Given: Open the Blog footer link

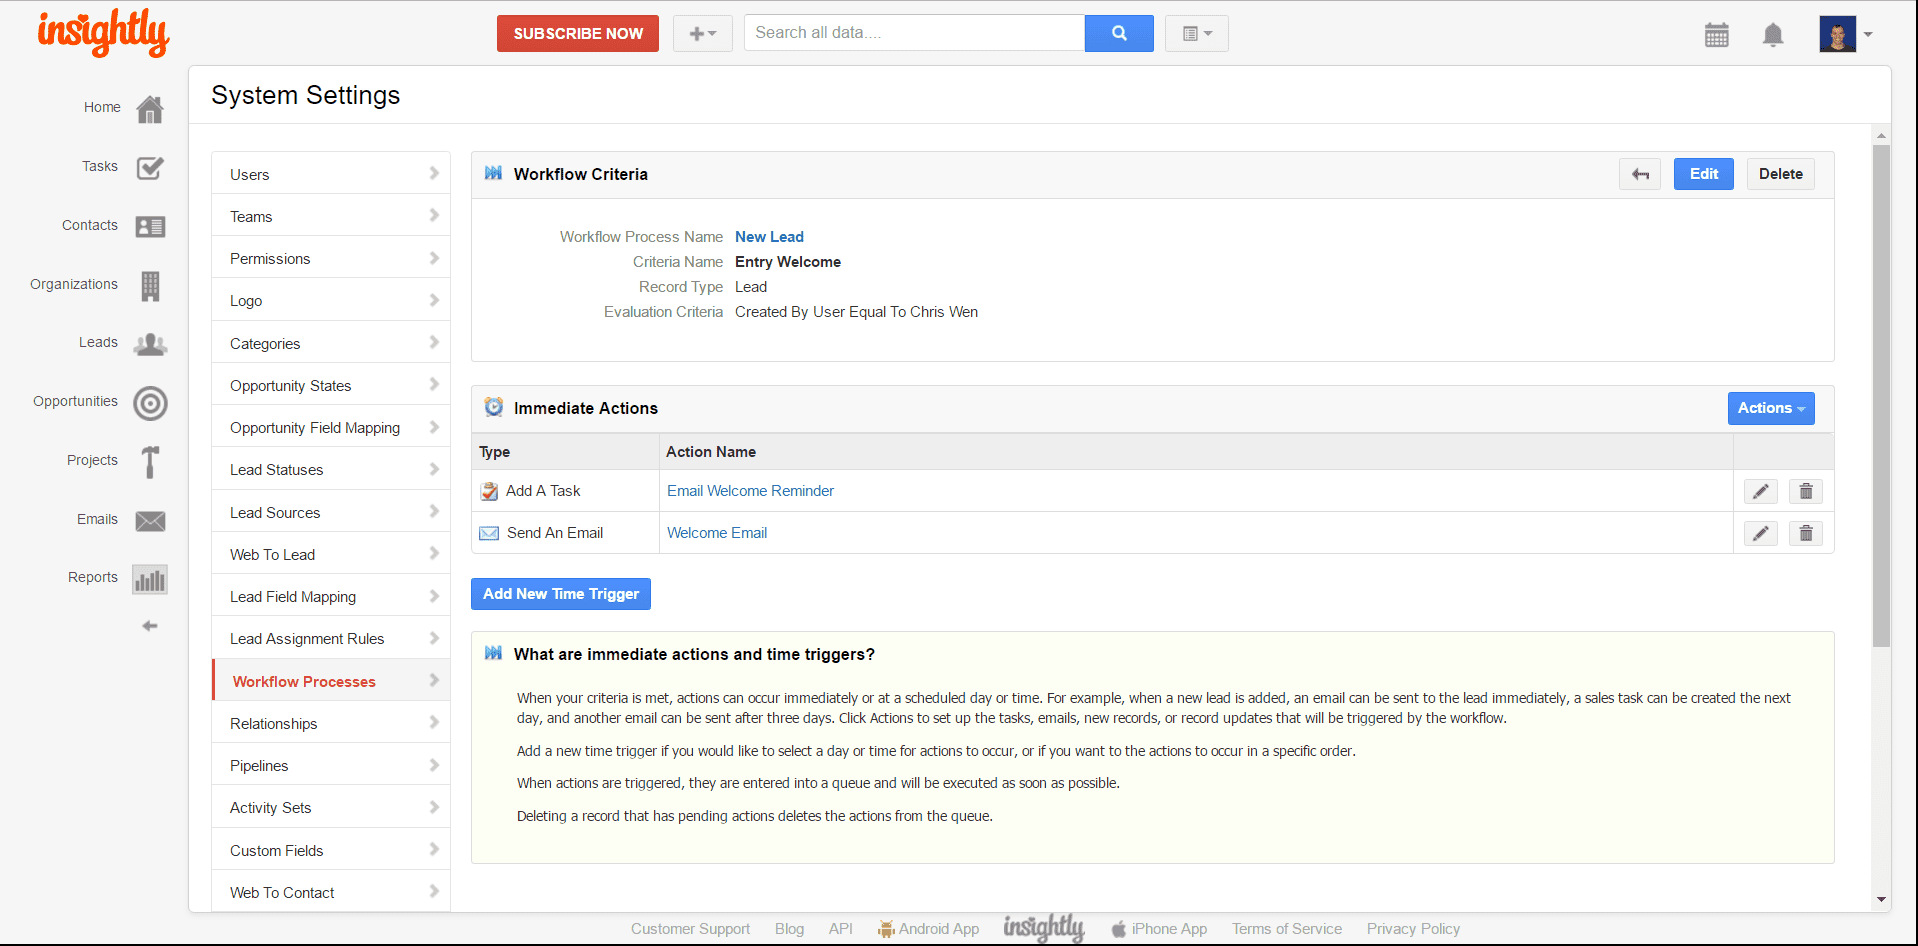Looking at the screenshot, I should click(789, 929).
